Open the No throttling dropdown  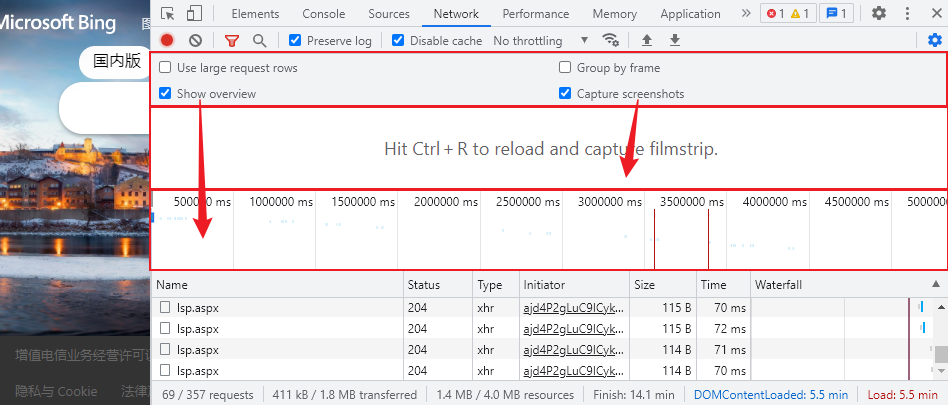click(x=540, y=41)
